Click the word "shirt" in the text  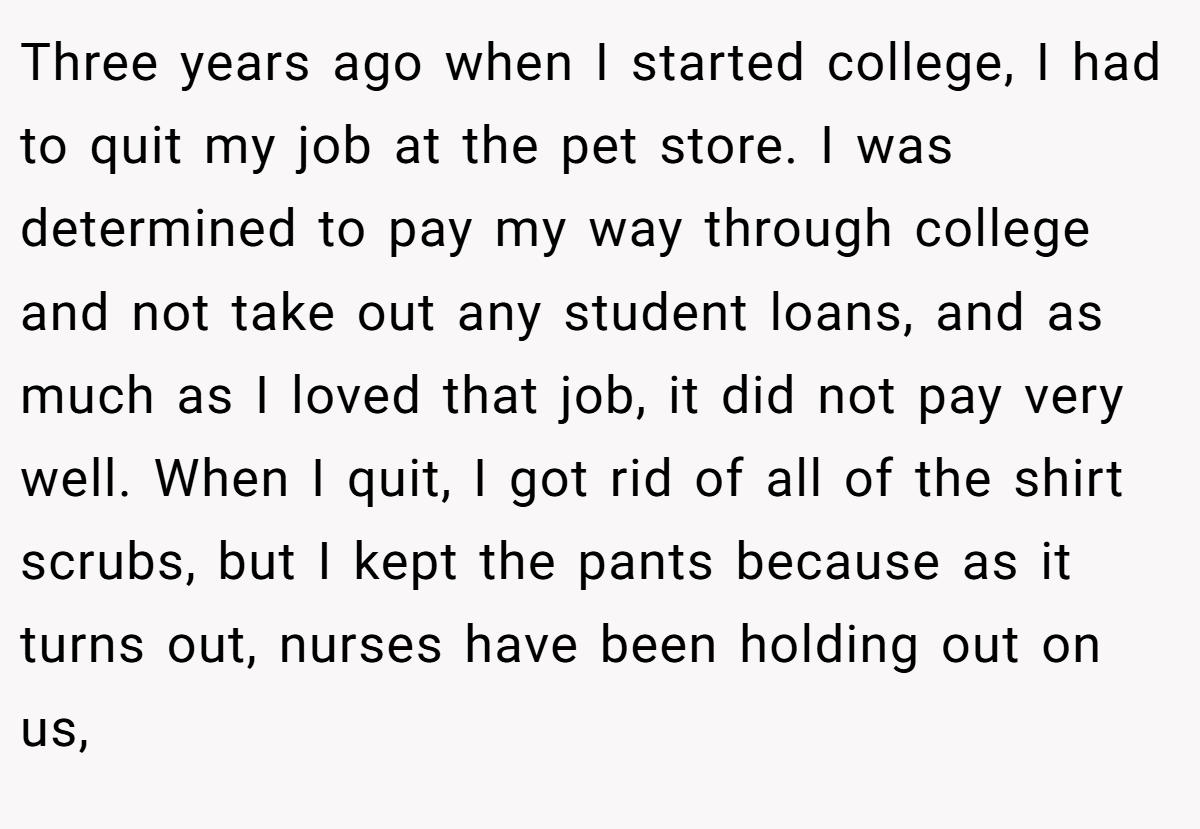tap(1070, 479)
